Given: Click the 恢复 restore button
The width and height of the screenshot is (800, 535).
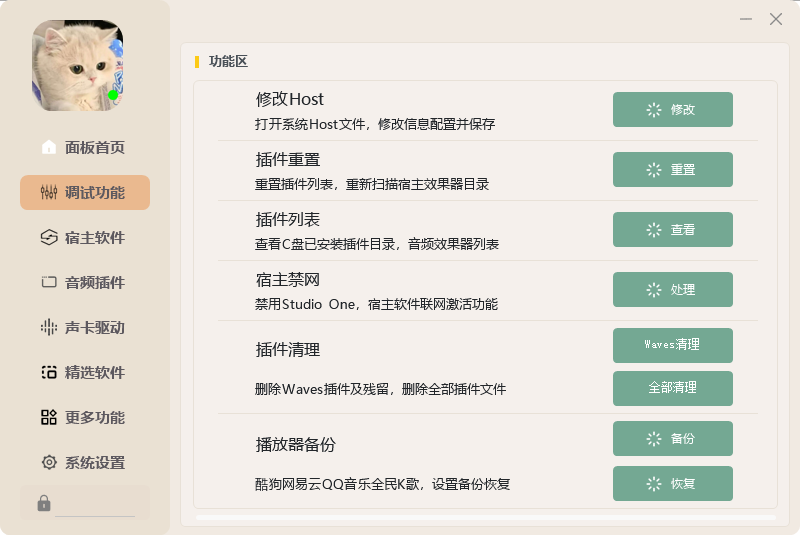Looking at the screenshot, I should coord(672,483).
